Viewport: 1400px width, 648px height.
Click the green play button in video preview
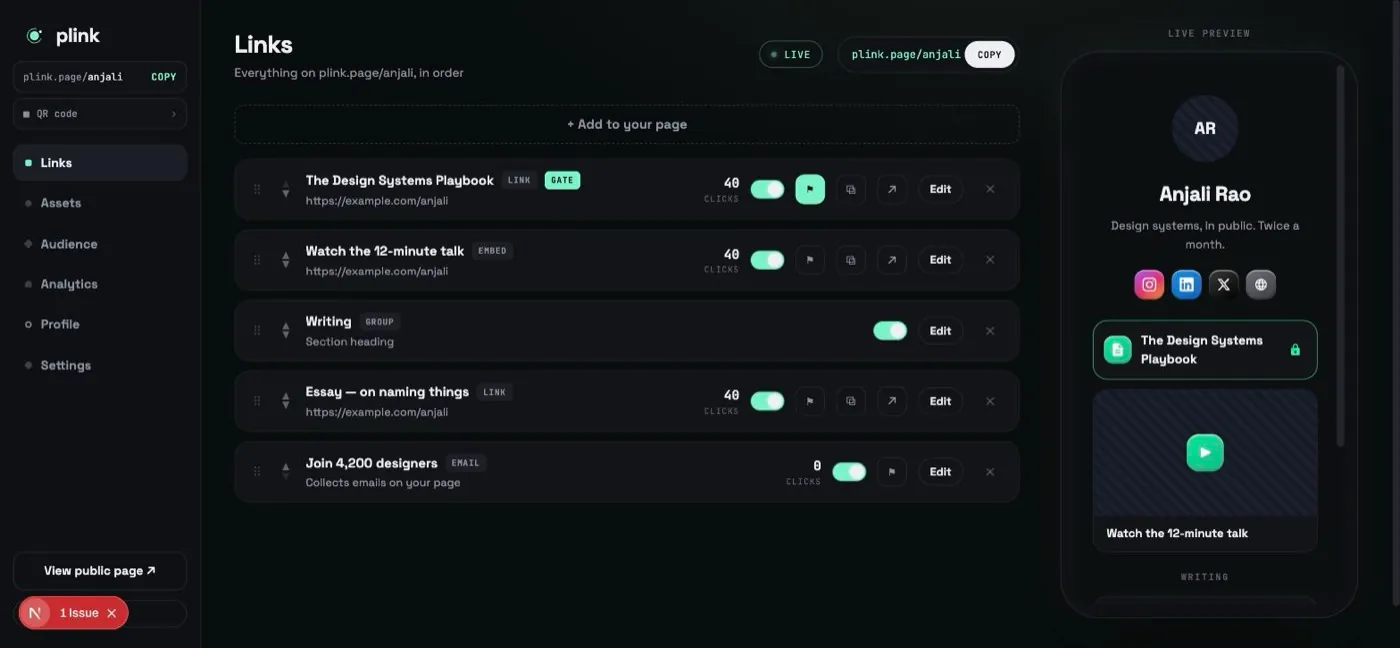[x=1205, y=452]
